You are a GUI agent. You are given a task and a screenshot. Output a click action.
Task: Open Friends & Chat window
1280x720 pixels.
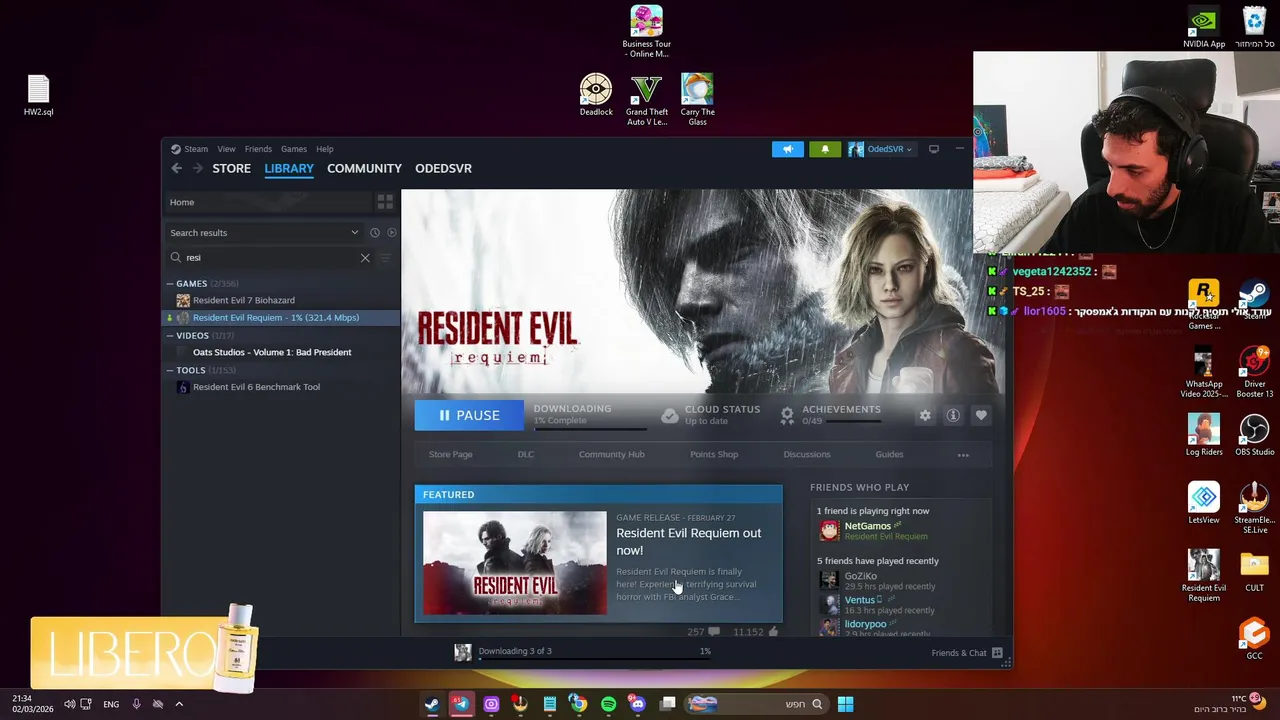pos(967,653)
